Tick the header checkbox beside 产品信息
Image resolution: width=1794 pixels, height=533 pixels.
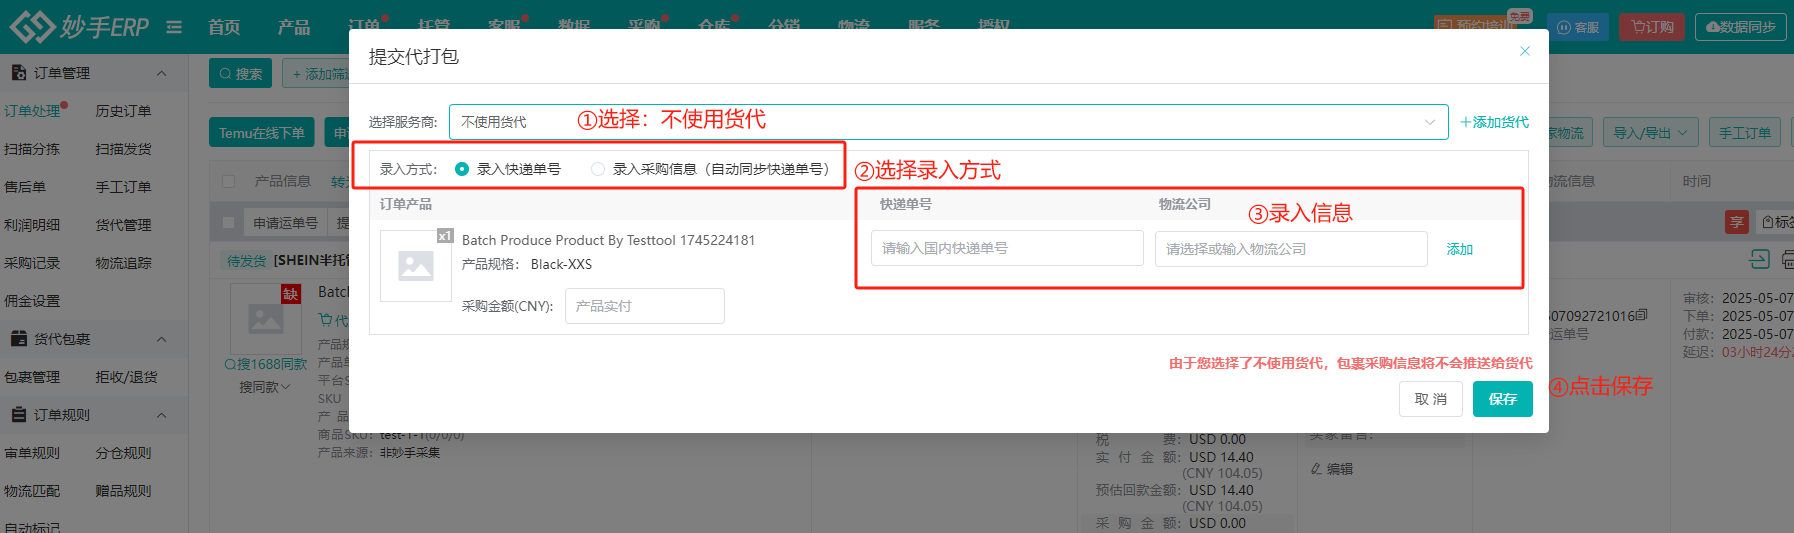click(x=229, y=181)
